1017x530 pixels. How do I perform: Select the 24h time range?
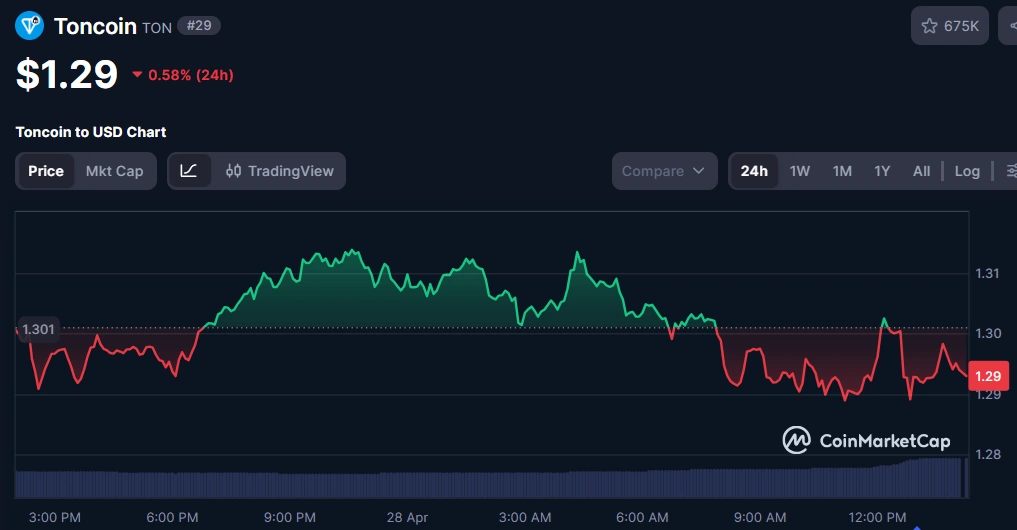point(754,171)
